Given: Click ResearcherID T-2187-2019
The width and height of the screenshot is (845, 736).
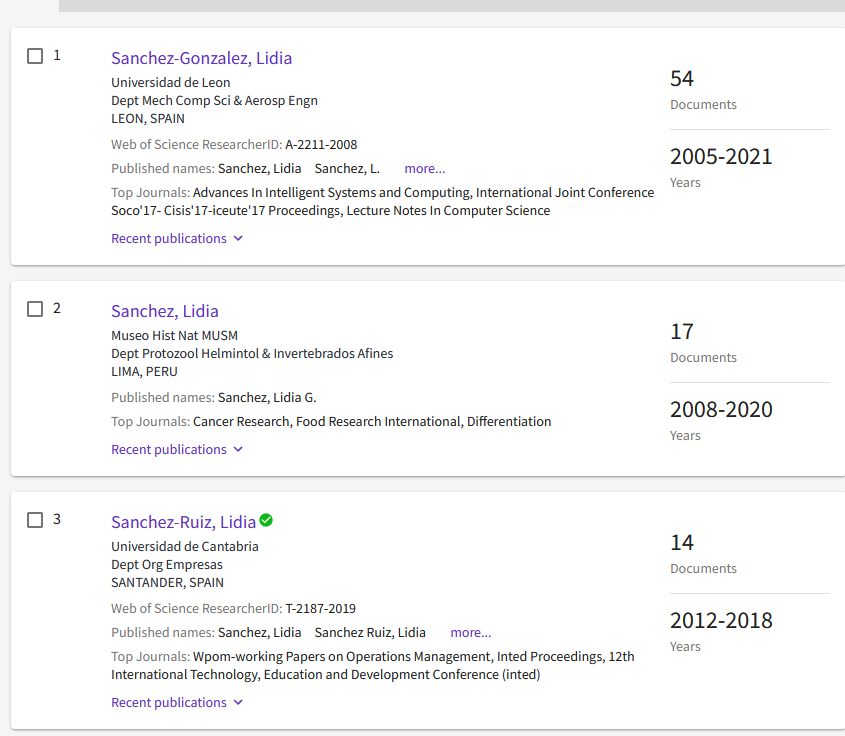Looking at the screenshot, I should [320, 608].
